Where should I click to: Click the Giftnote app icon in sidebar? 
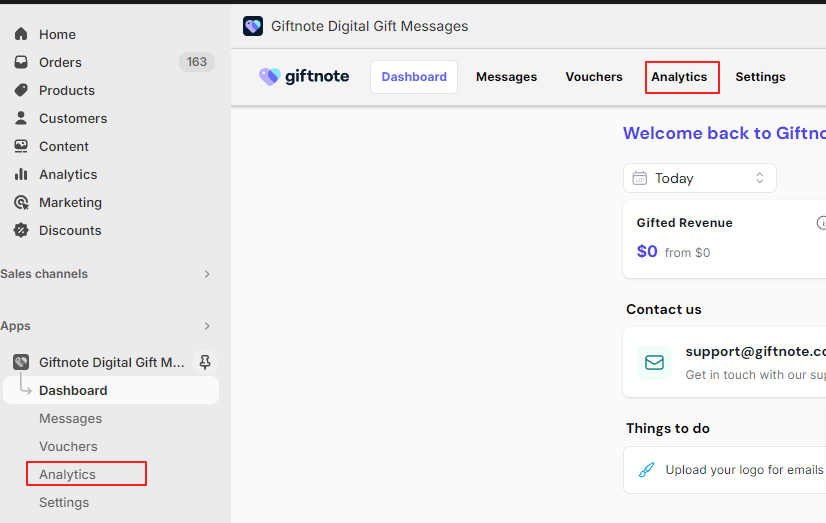point(21,362)
